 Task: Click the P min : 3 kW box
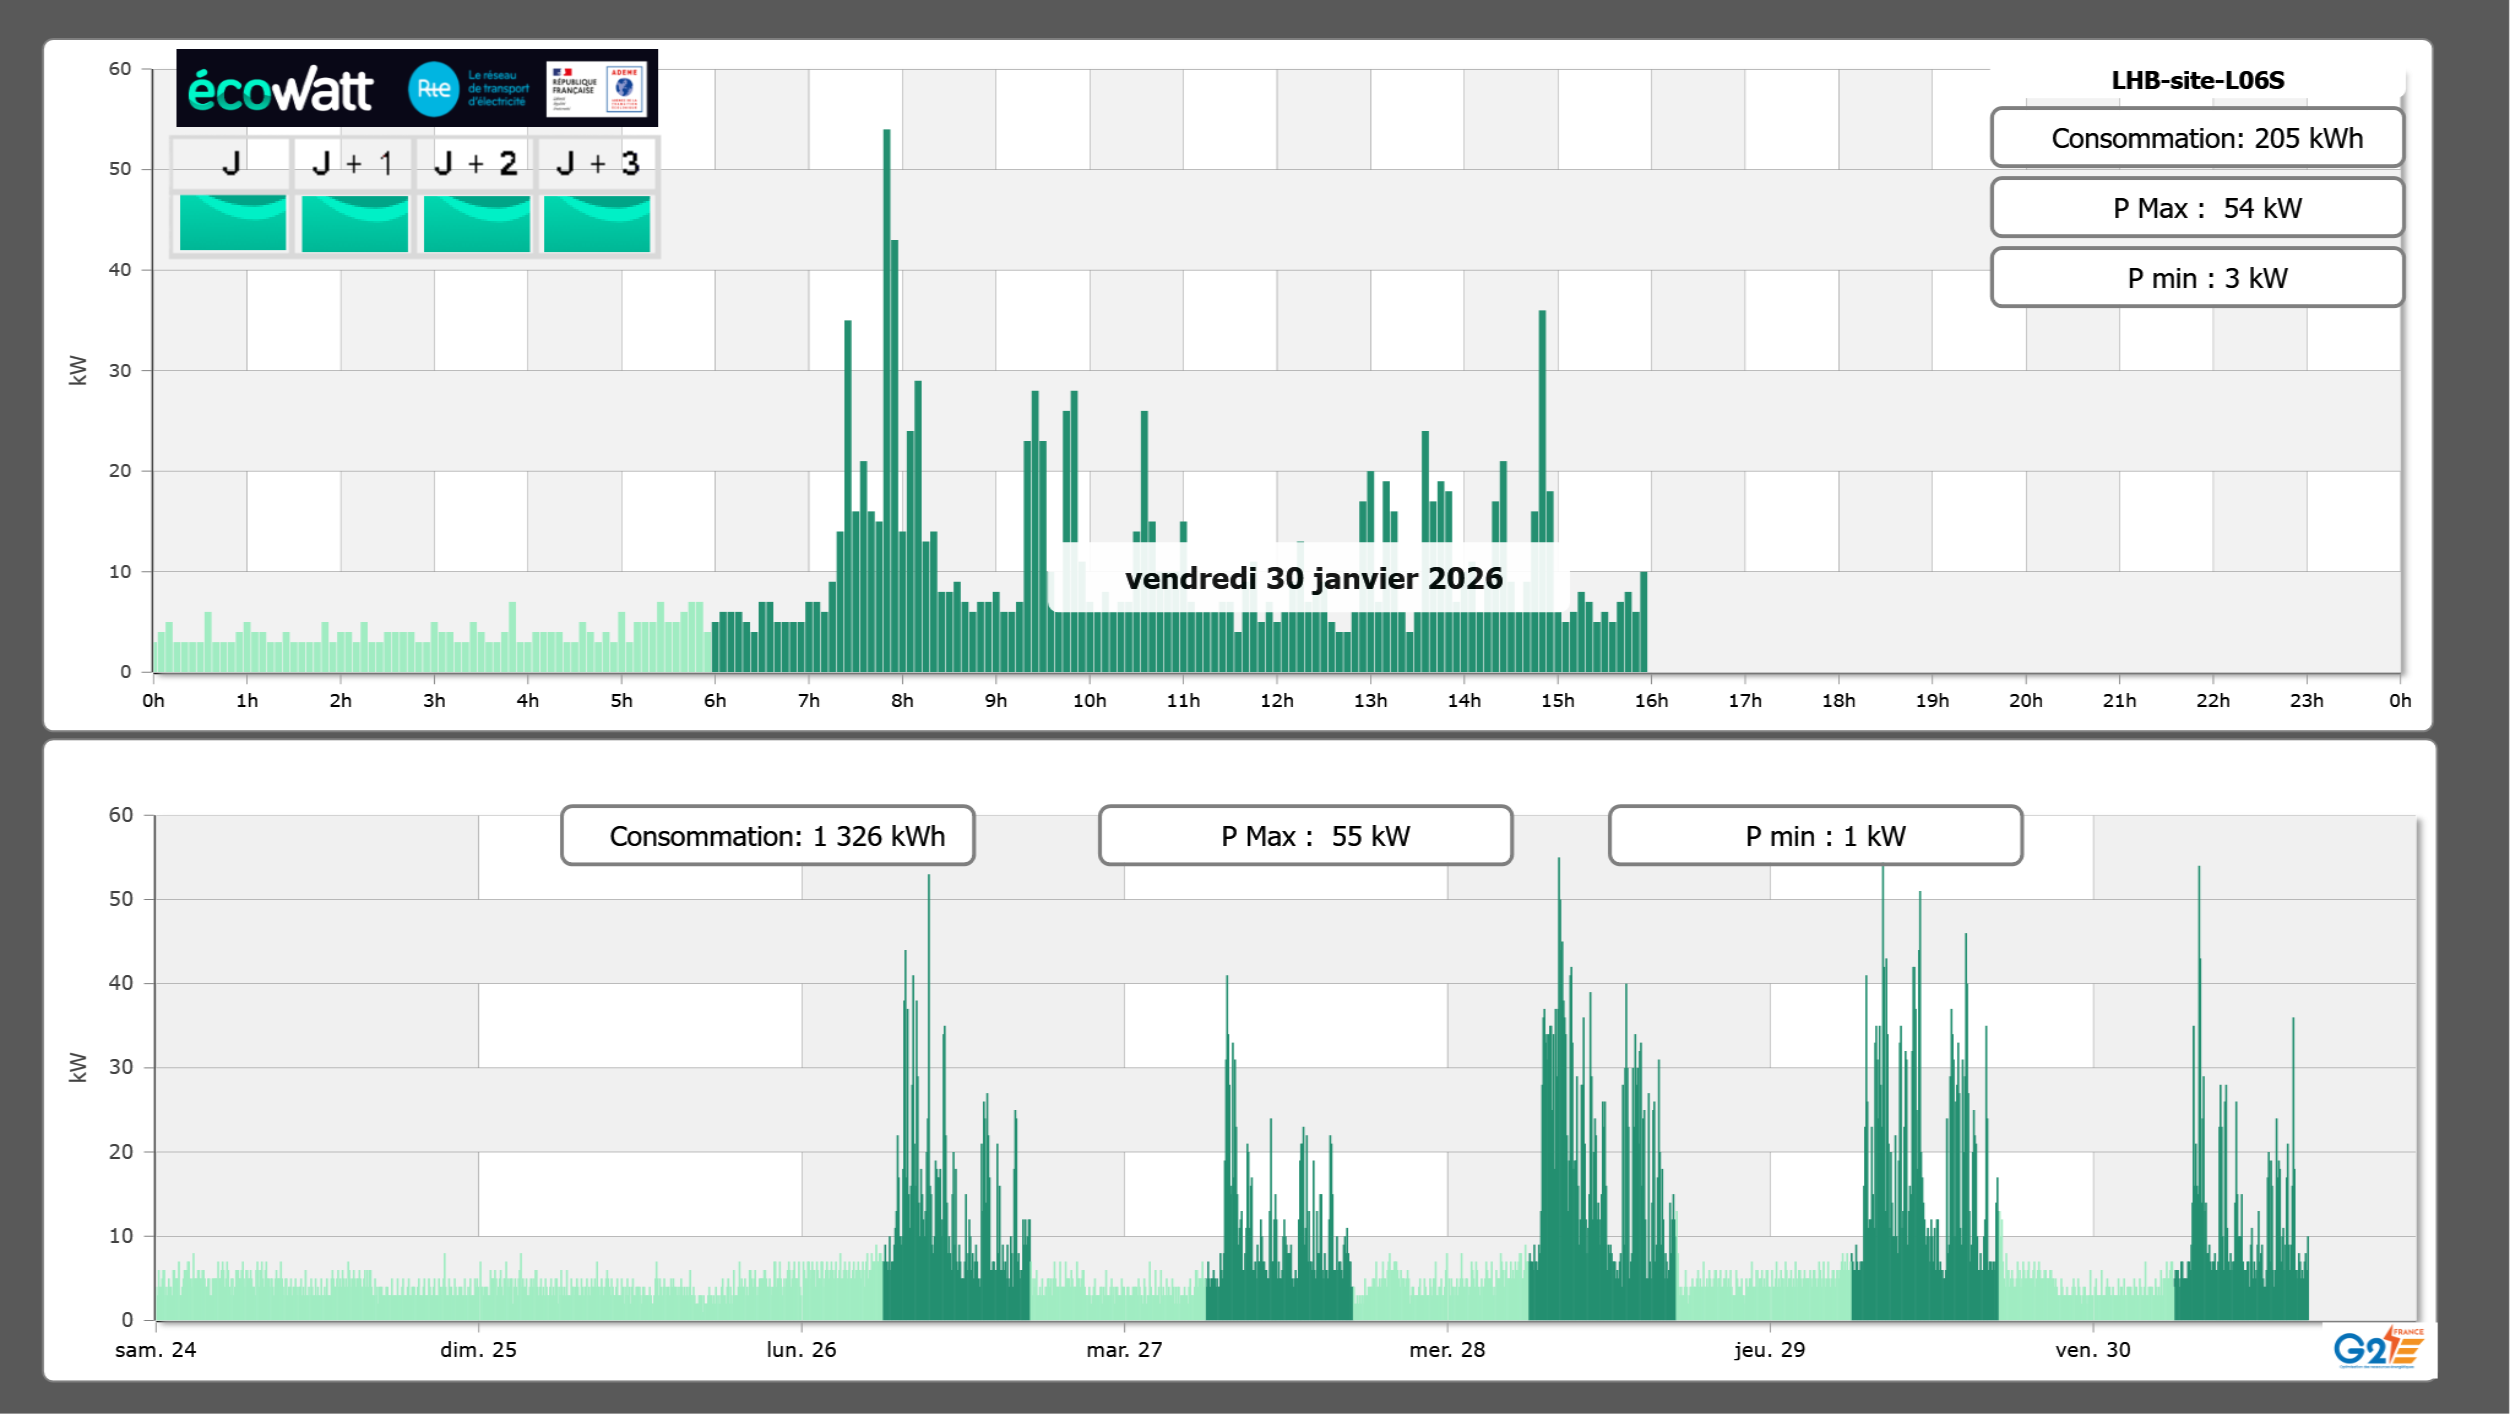point(2196,278)
